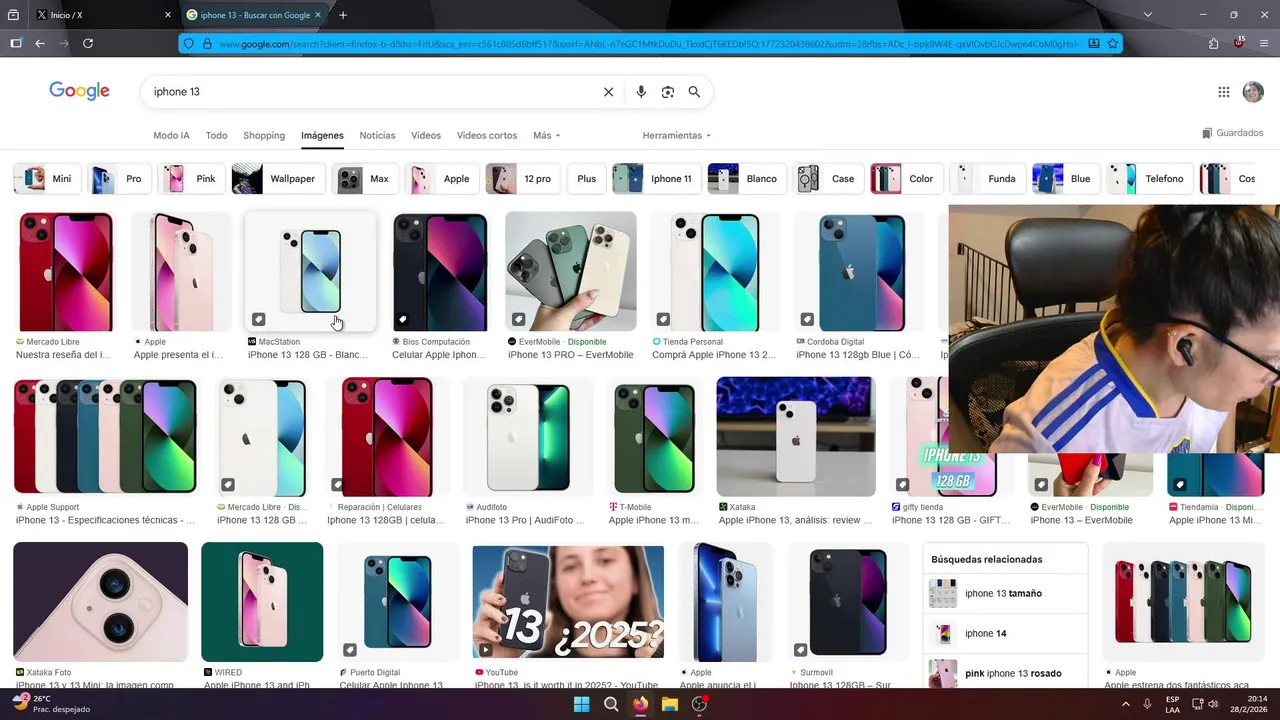Submit search with the magnifier icon
This screenshot has width=1280, height=720.
(694, 92)
